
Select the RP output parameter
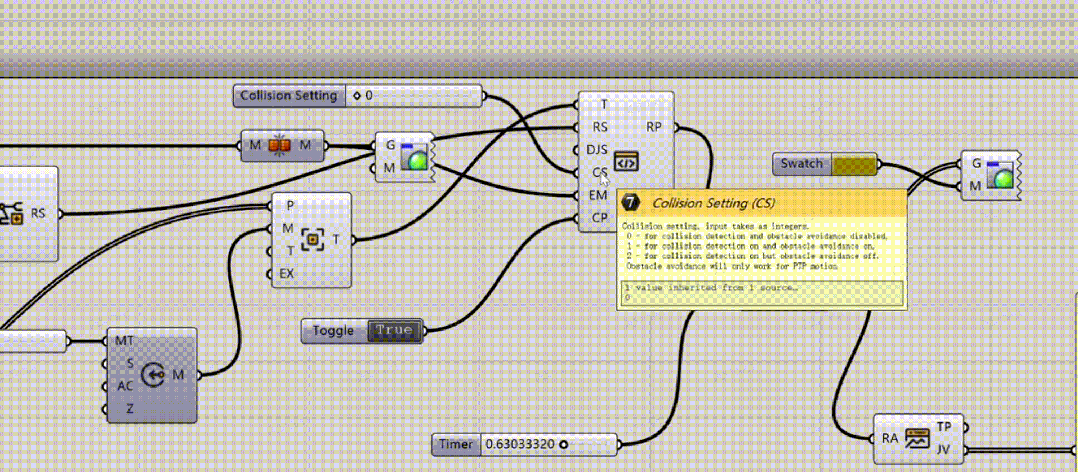[654, 127]
